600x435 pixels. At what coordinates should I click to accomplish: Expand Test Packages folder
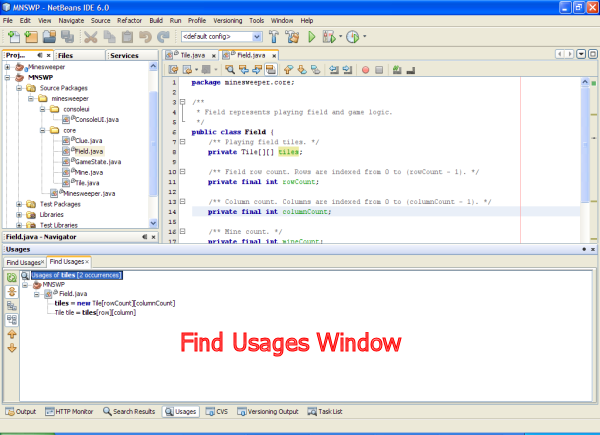coord(19,204)
